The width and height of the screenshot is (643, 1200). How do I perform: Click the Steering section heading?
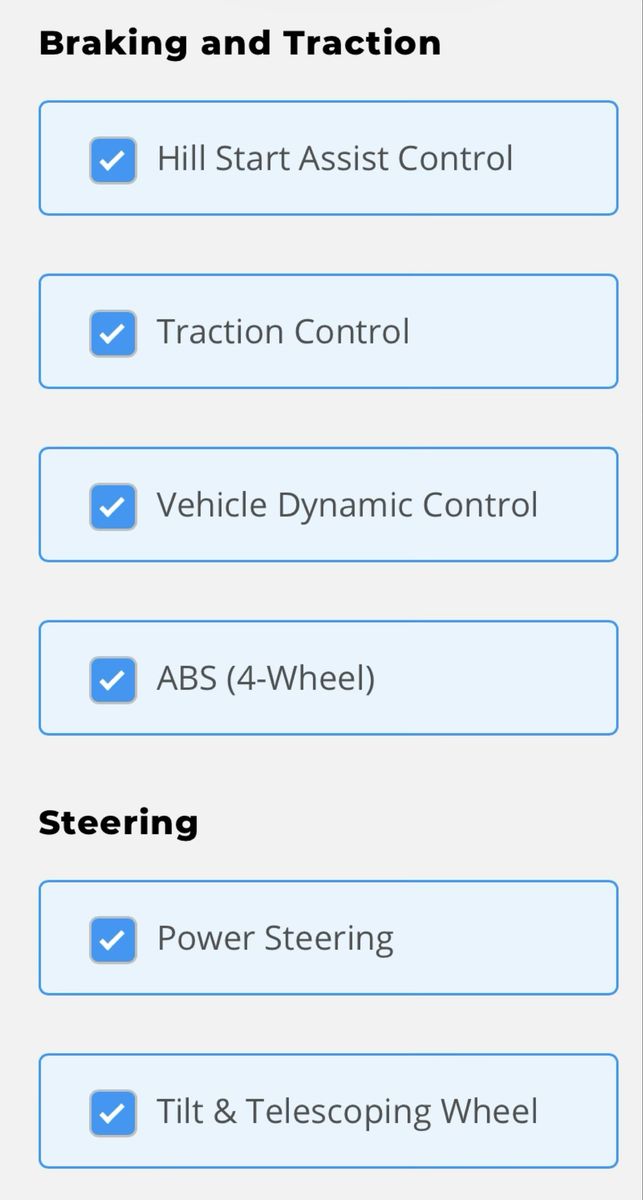tap(118, 822)
